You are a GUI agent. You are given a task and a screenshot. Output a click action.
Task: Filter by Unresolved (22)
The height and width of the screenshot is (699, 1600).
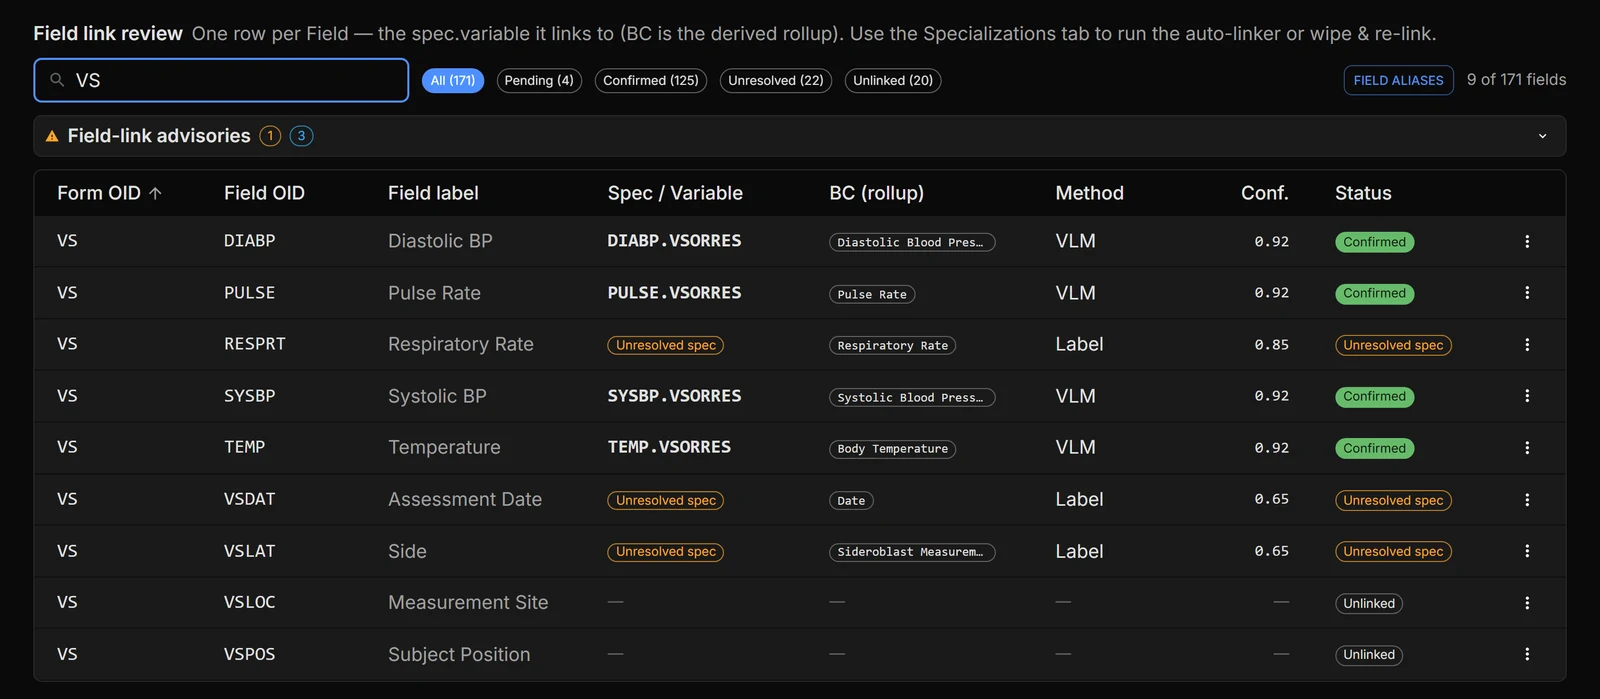(776, 80)
